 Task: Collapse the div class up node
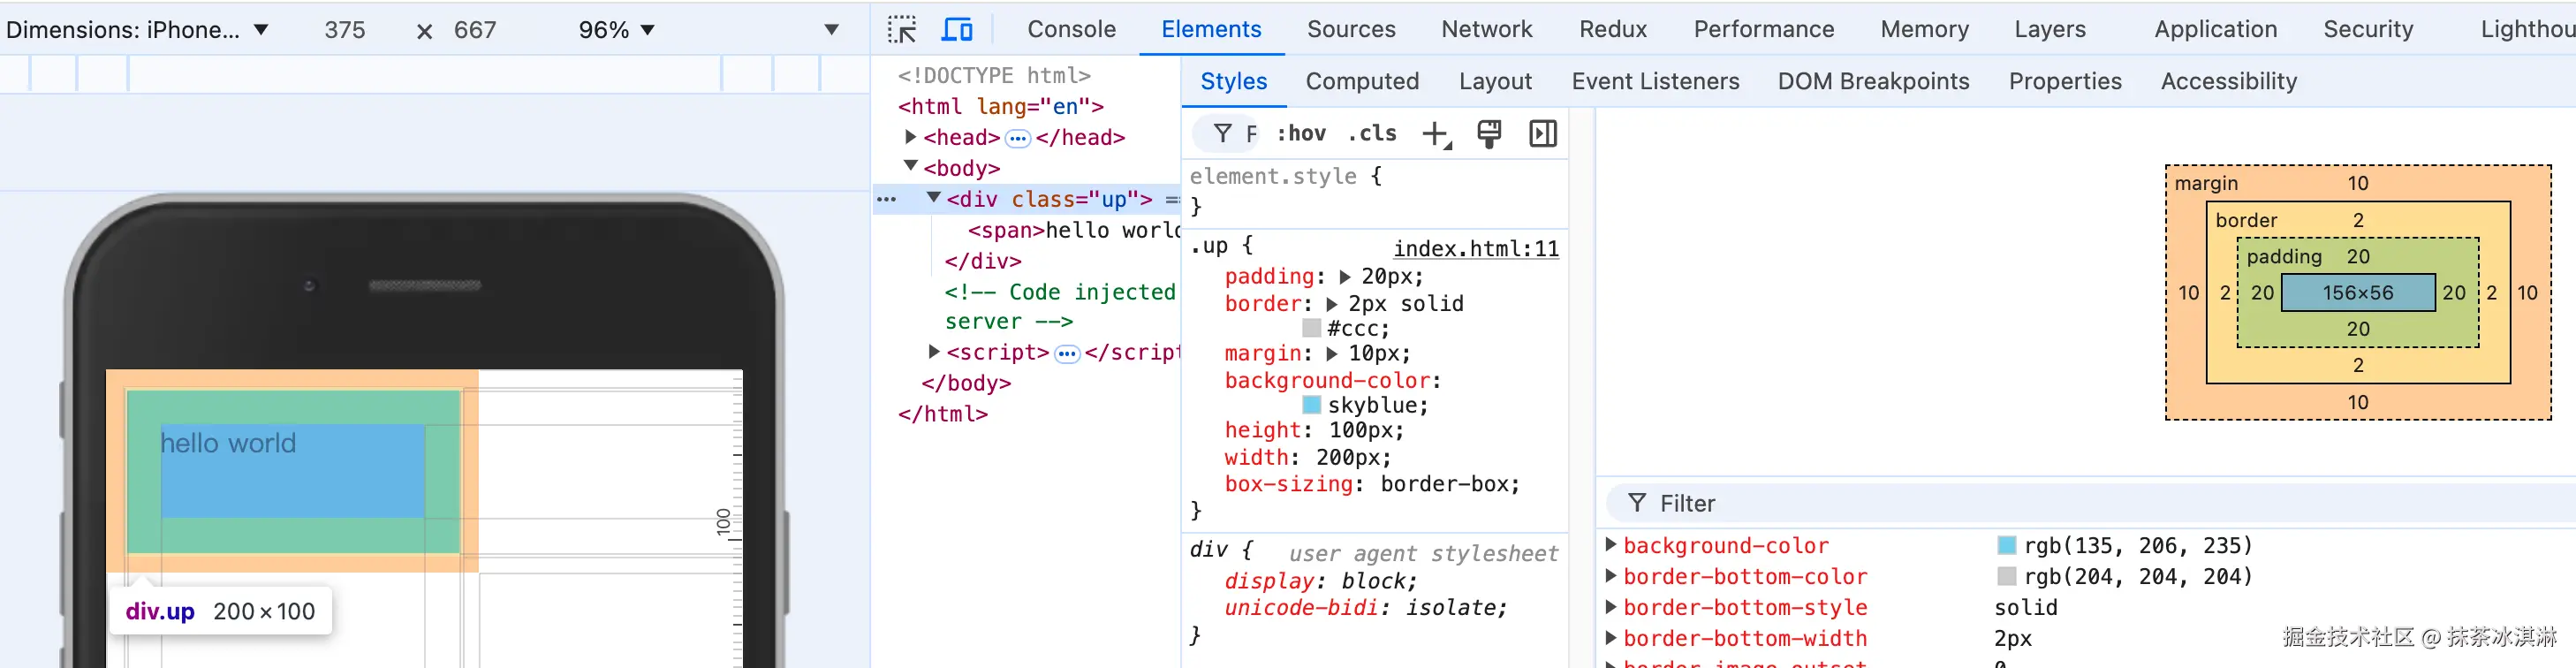(x=933, y=197)
